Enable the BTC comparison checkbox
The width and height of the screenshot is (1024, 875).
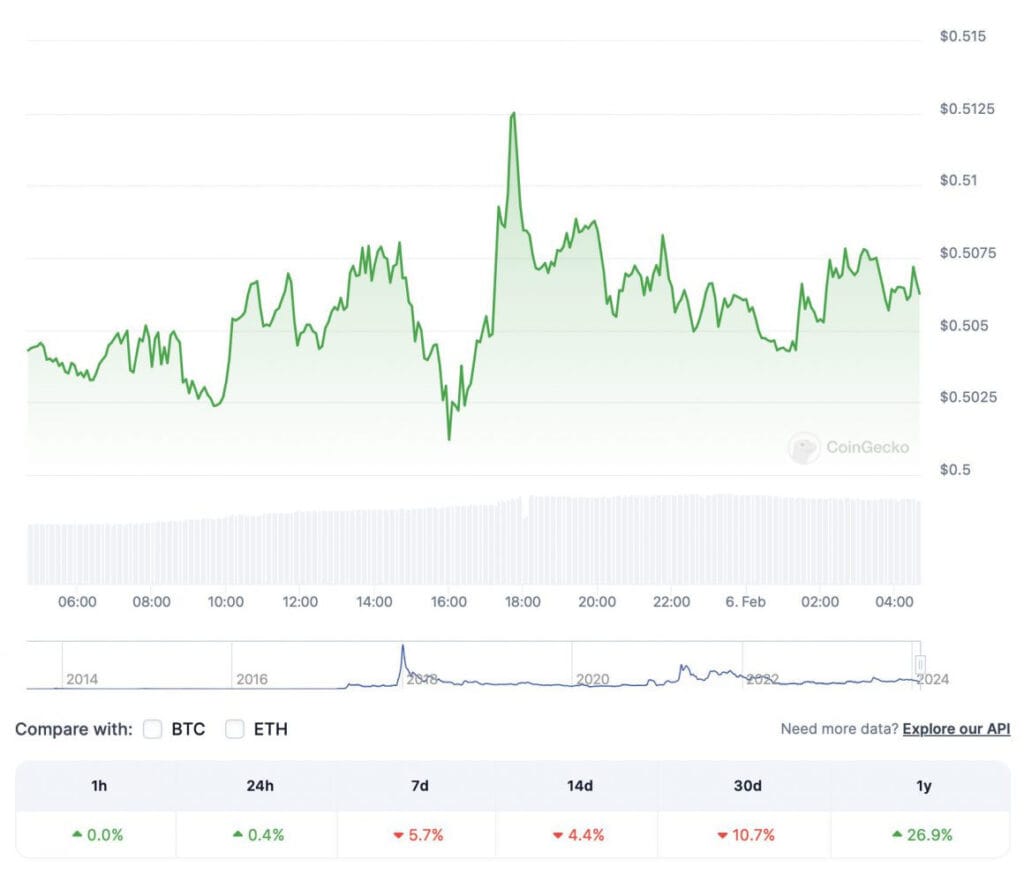pyautogui.click(x=153, y=729)
